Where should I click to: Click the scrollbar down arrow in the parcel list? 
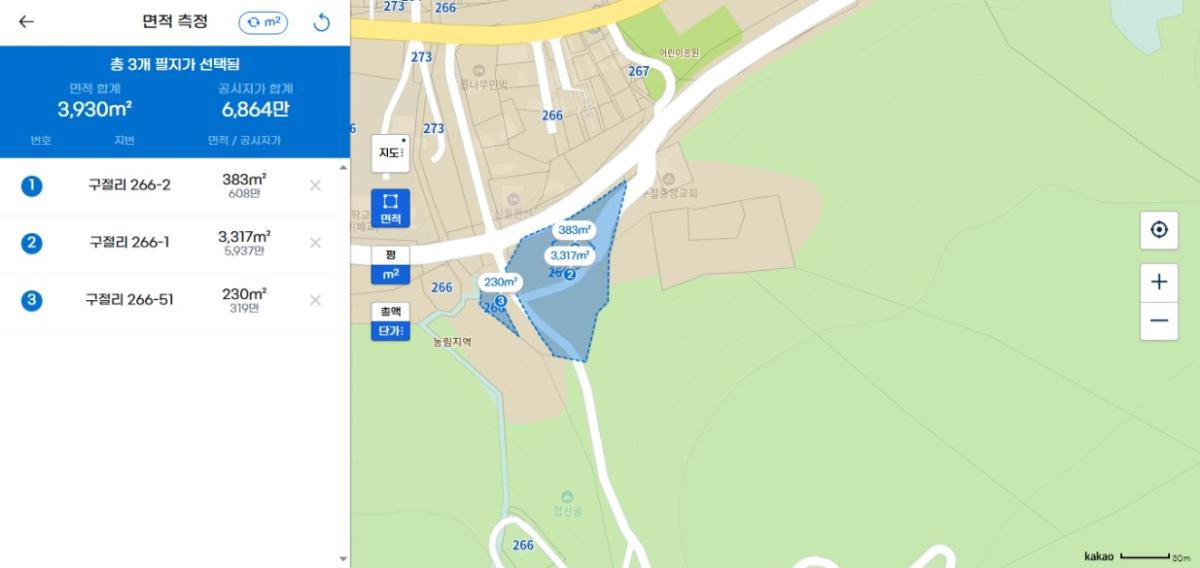tap(343, 559)
